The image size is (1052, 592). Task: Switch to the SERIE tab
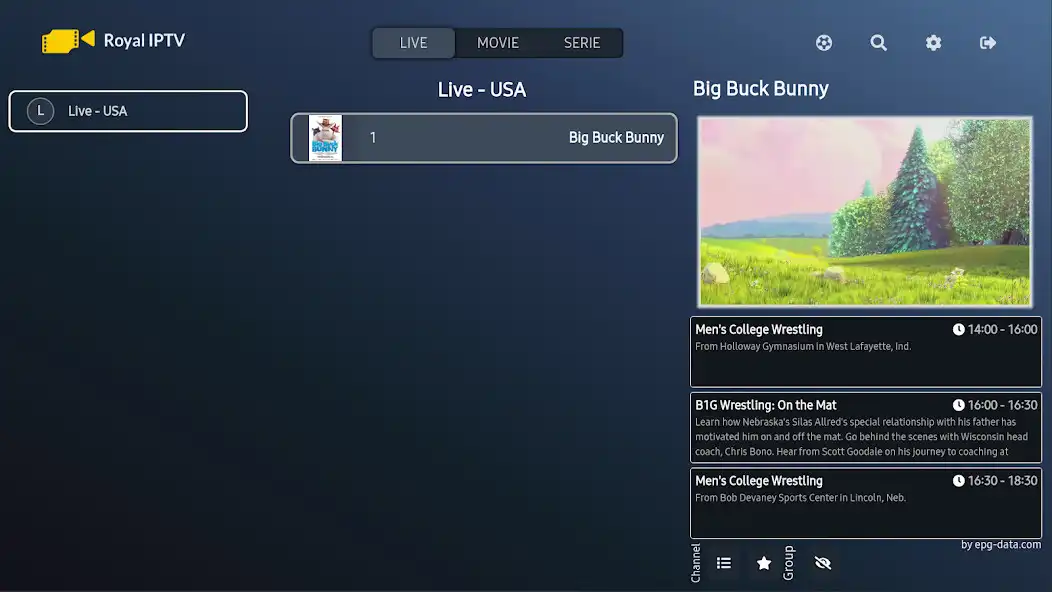click(582, 42)
